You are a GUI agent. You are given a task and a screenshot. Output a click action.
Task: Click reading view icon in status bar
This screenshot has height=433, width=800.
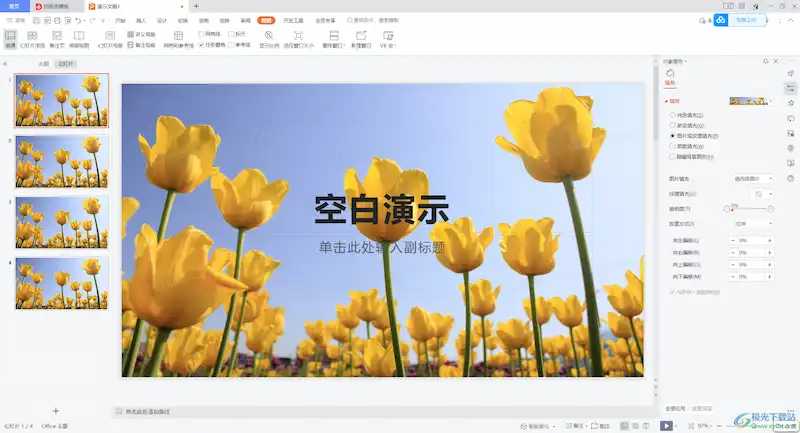(646, 426)
